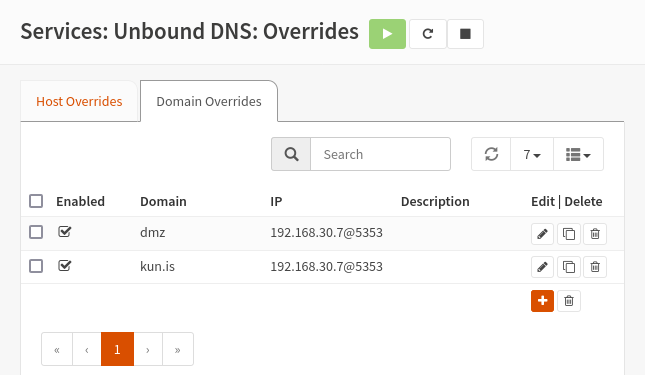Clone the kun.is domain override
Screen dimensions: 645x375
568,267
